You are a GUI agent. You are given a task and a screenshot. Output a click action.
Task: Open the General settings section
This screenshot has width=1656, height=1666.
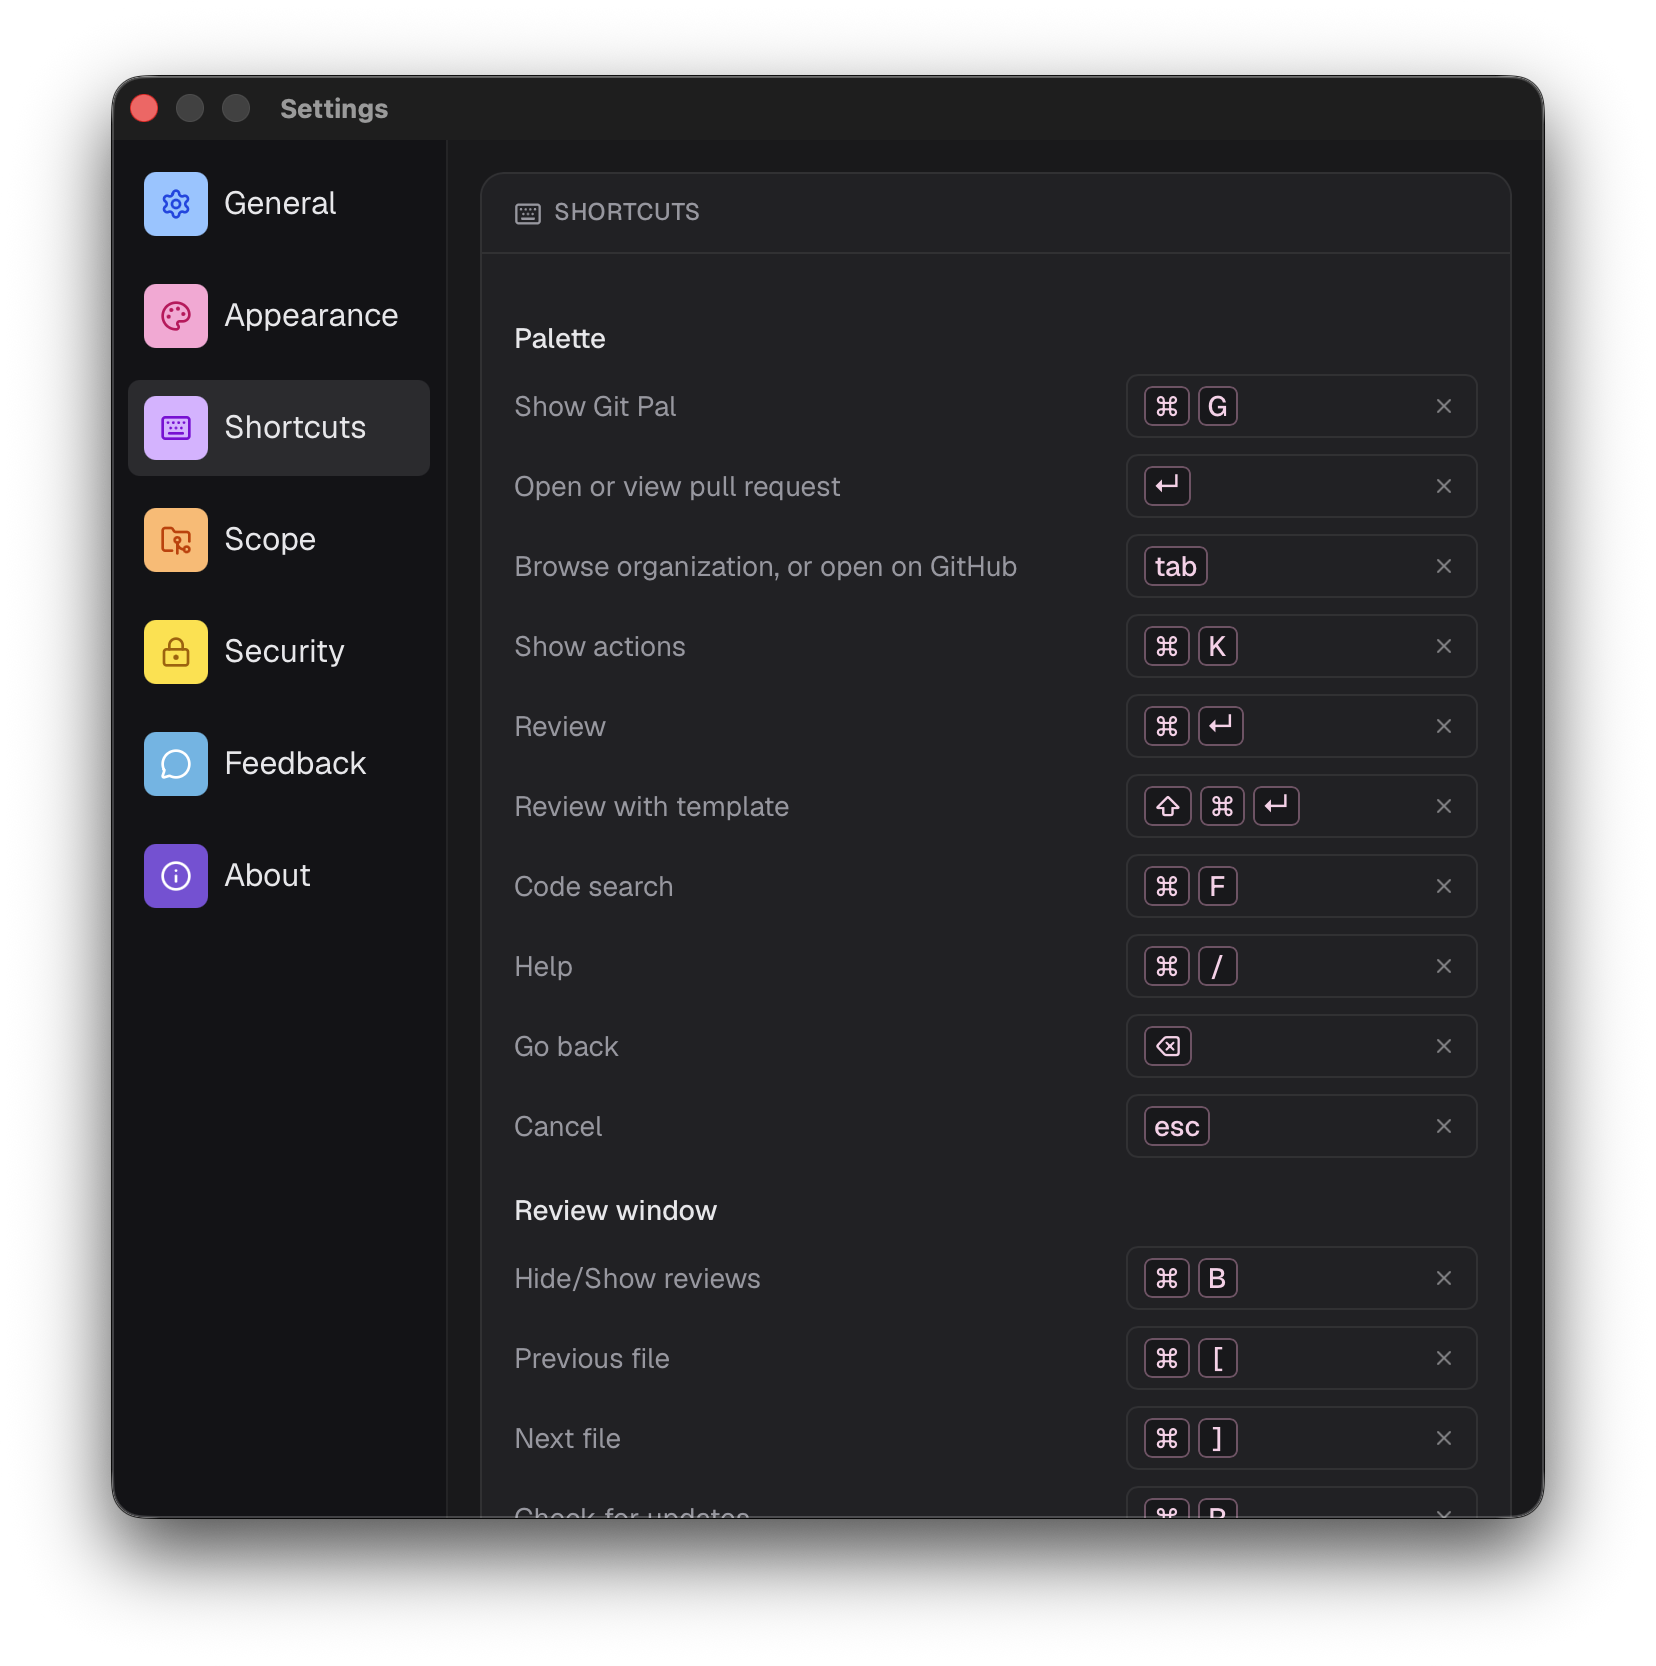point(279,204)
